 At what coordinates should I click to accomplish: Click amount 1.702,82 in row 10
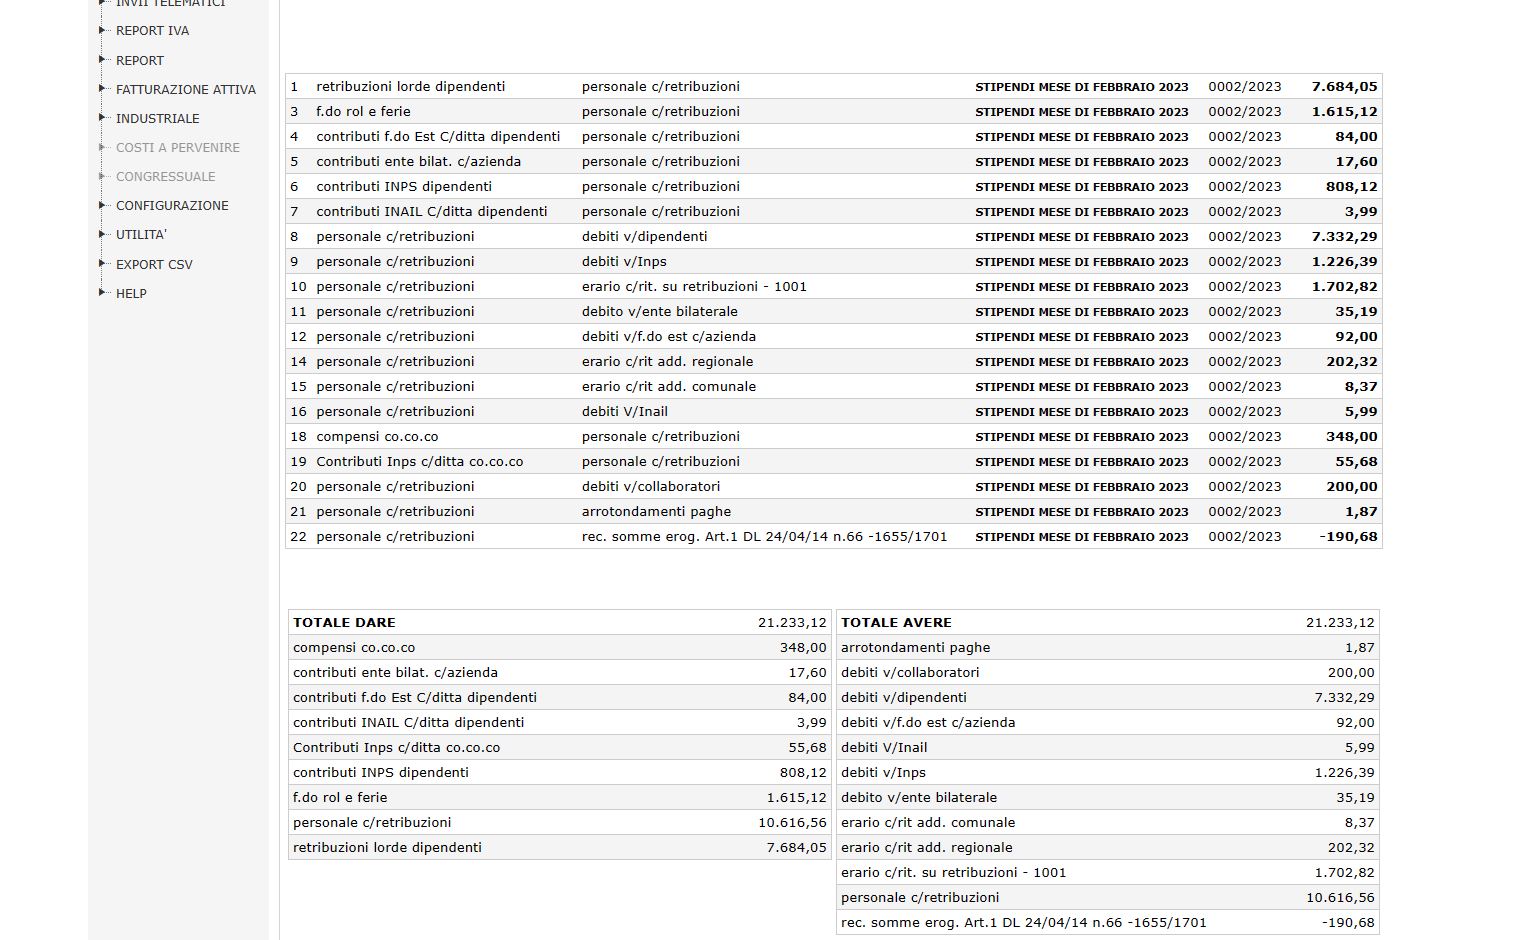(x=1345, y=286)
